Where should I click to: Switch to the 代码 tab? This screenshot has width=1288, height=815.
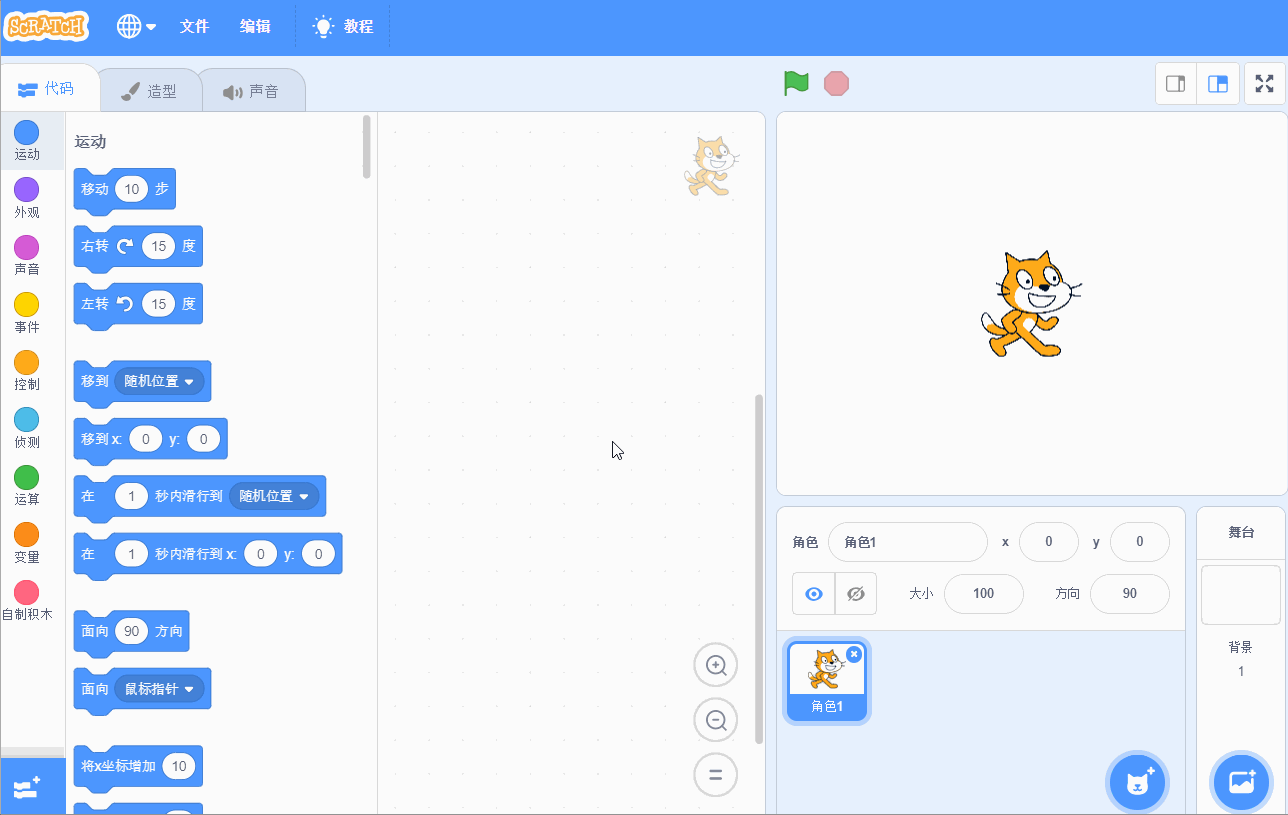pos(50,89)
